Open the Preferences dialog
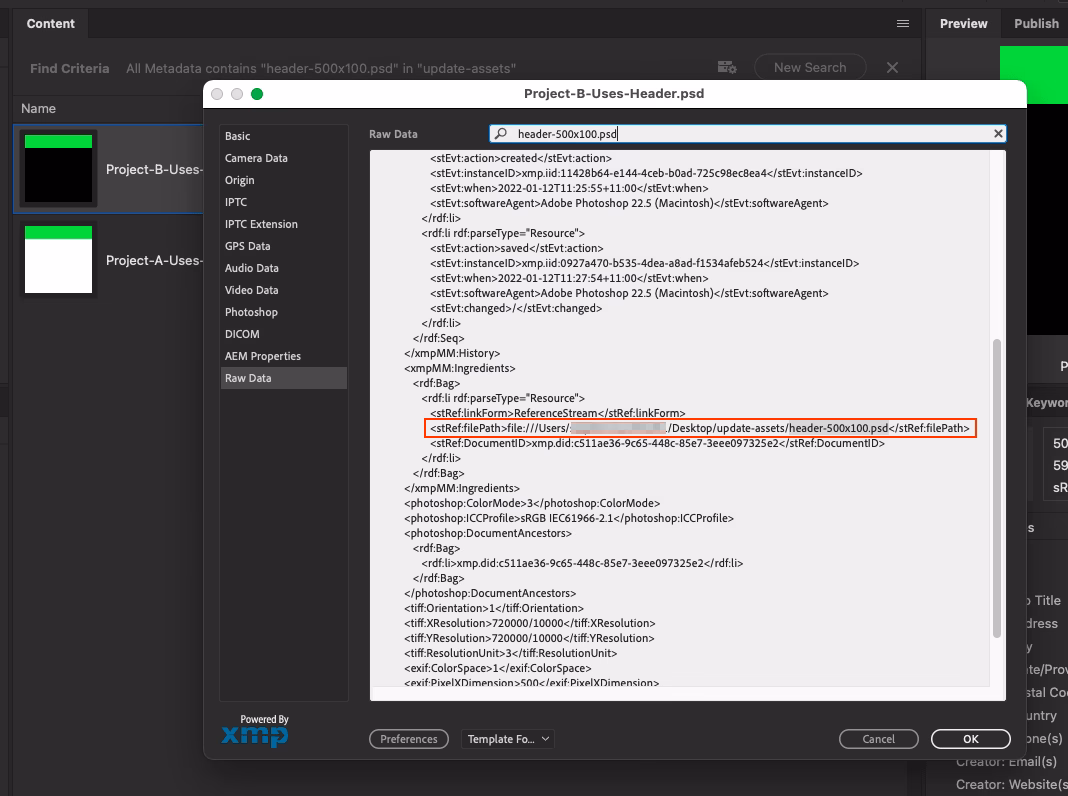 pyautogui.click(x=408, y=739)
